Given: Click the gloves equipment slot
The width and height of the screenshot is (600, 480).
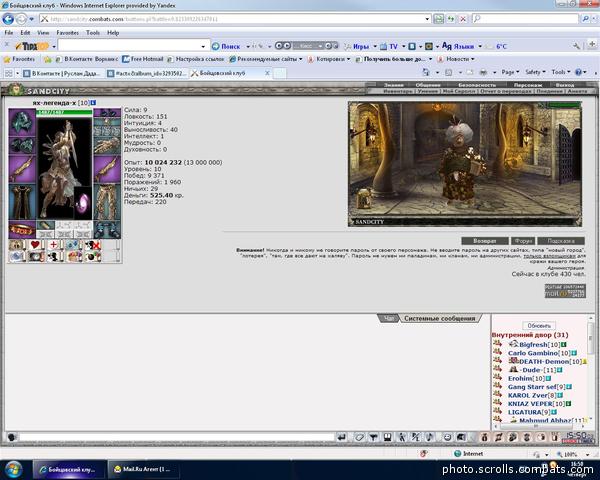Looking at the screenshot, I should coord(107,146).
